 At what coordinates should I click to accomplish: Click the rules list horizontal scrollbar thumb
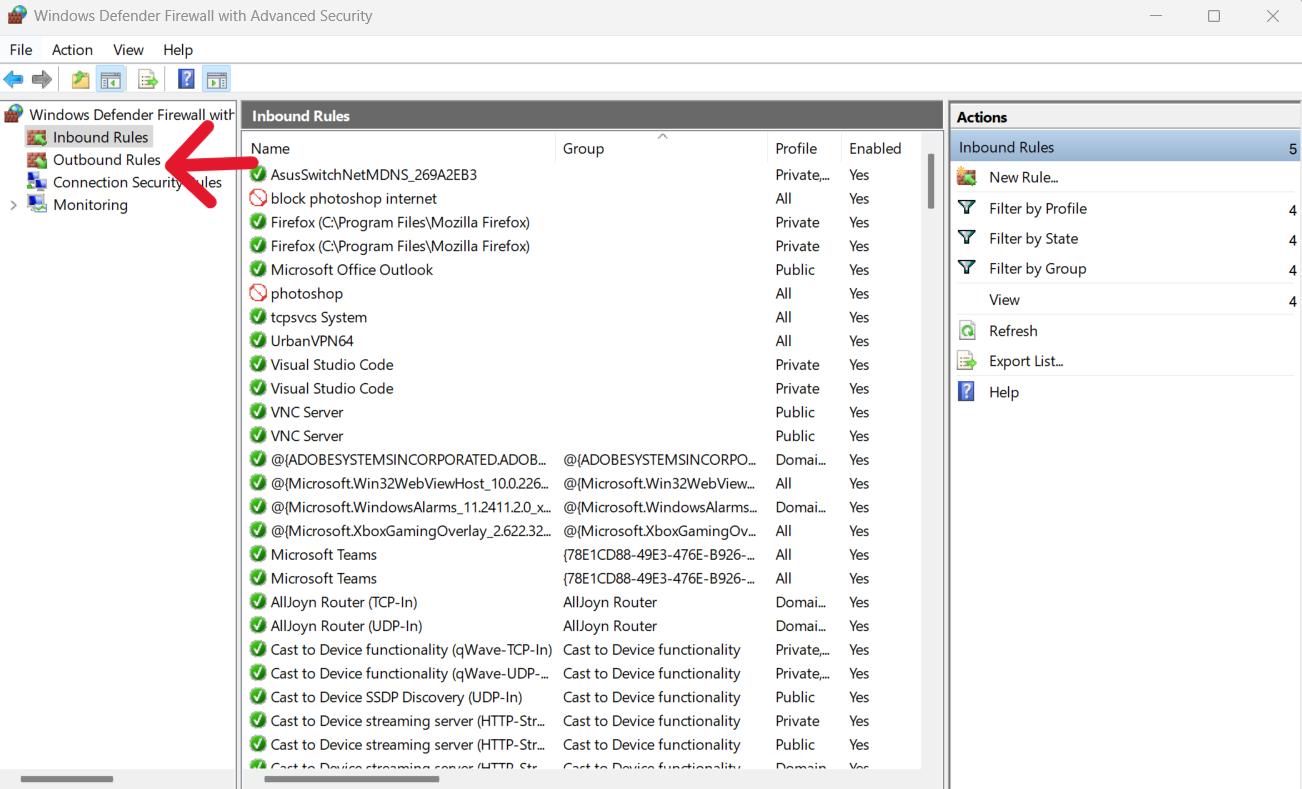tap(352, 778)
